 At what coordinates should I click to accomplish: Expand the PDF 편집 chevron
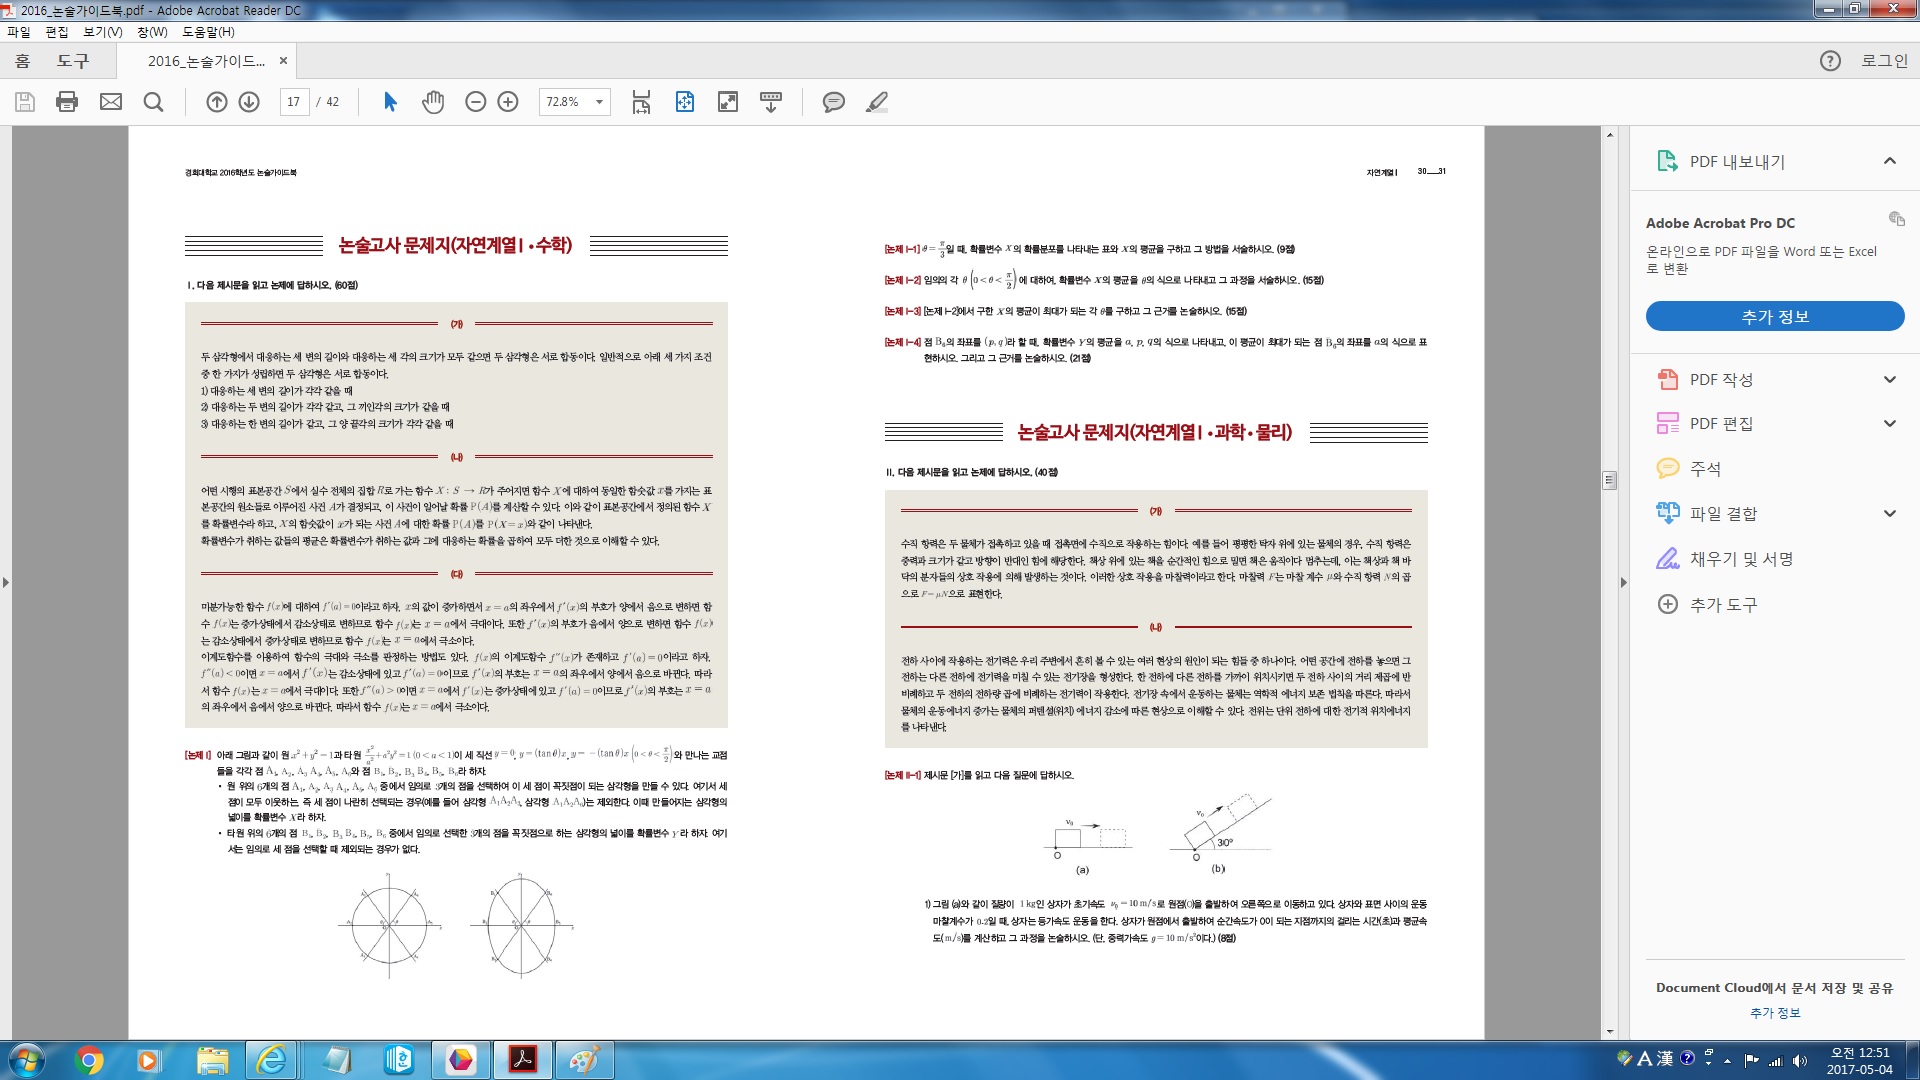pos(1890,424)
